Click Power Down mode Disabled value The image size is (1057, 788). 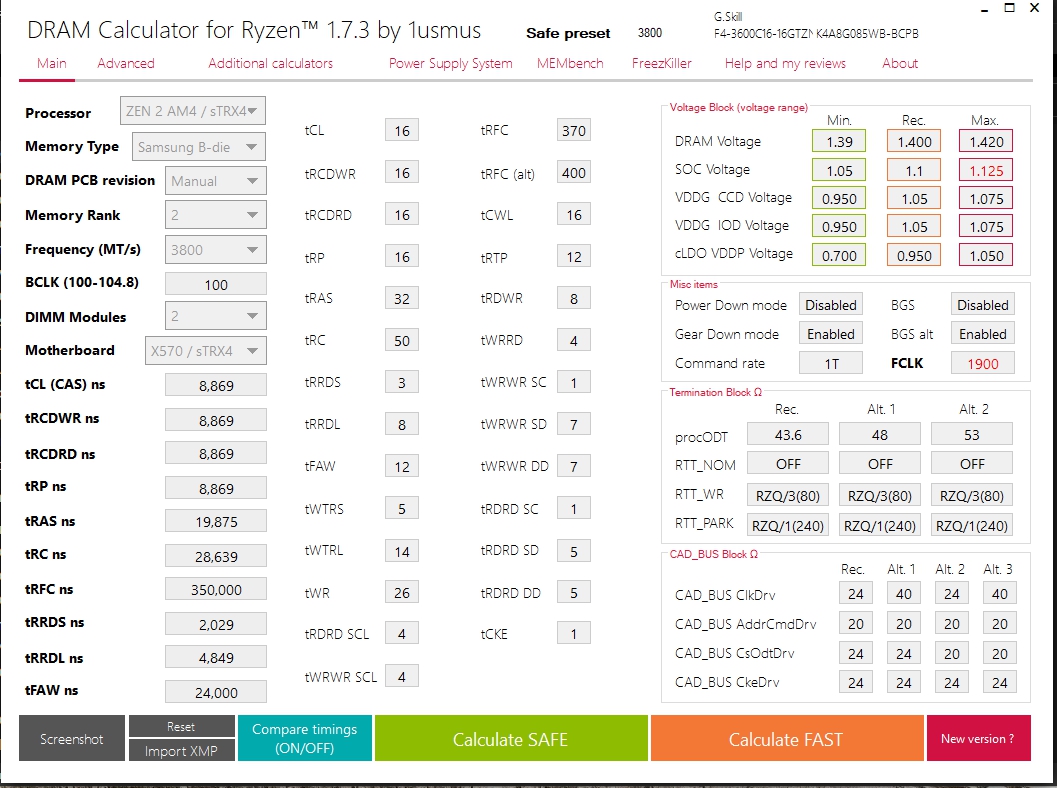coord(830,305)
